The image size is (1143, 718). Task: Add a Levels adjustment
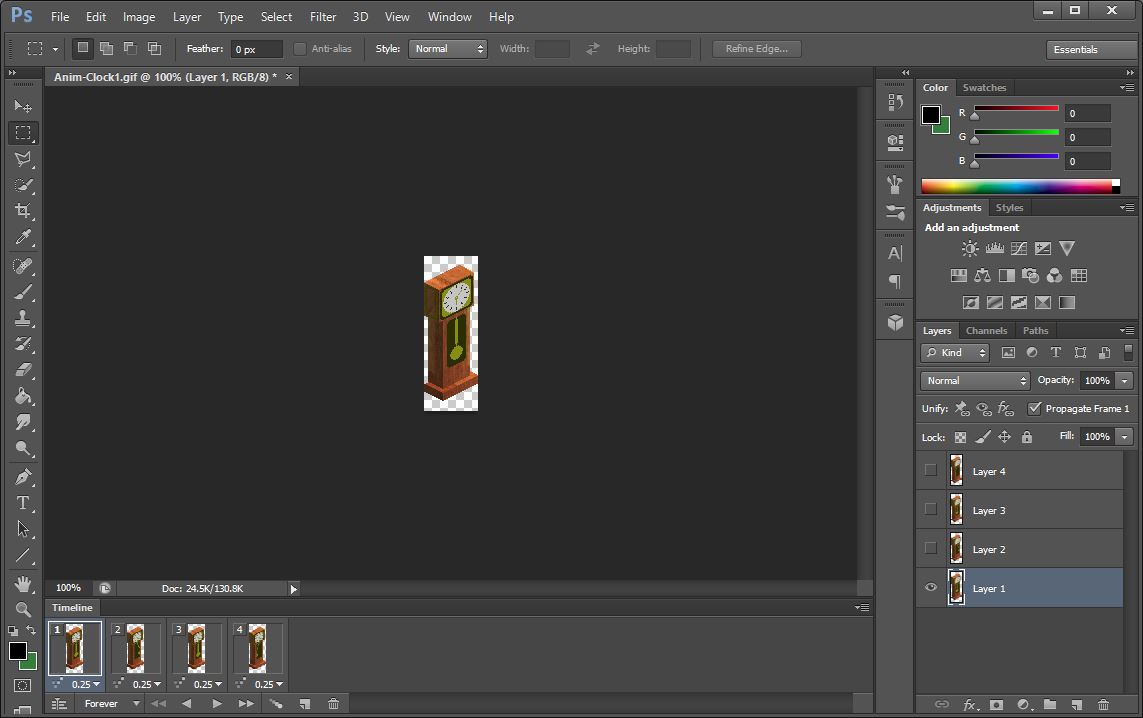point(994,249)
